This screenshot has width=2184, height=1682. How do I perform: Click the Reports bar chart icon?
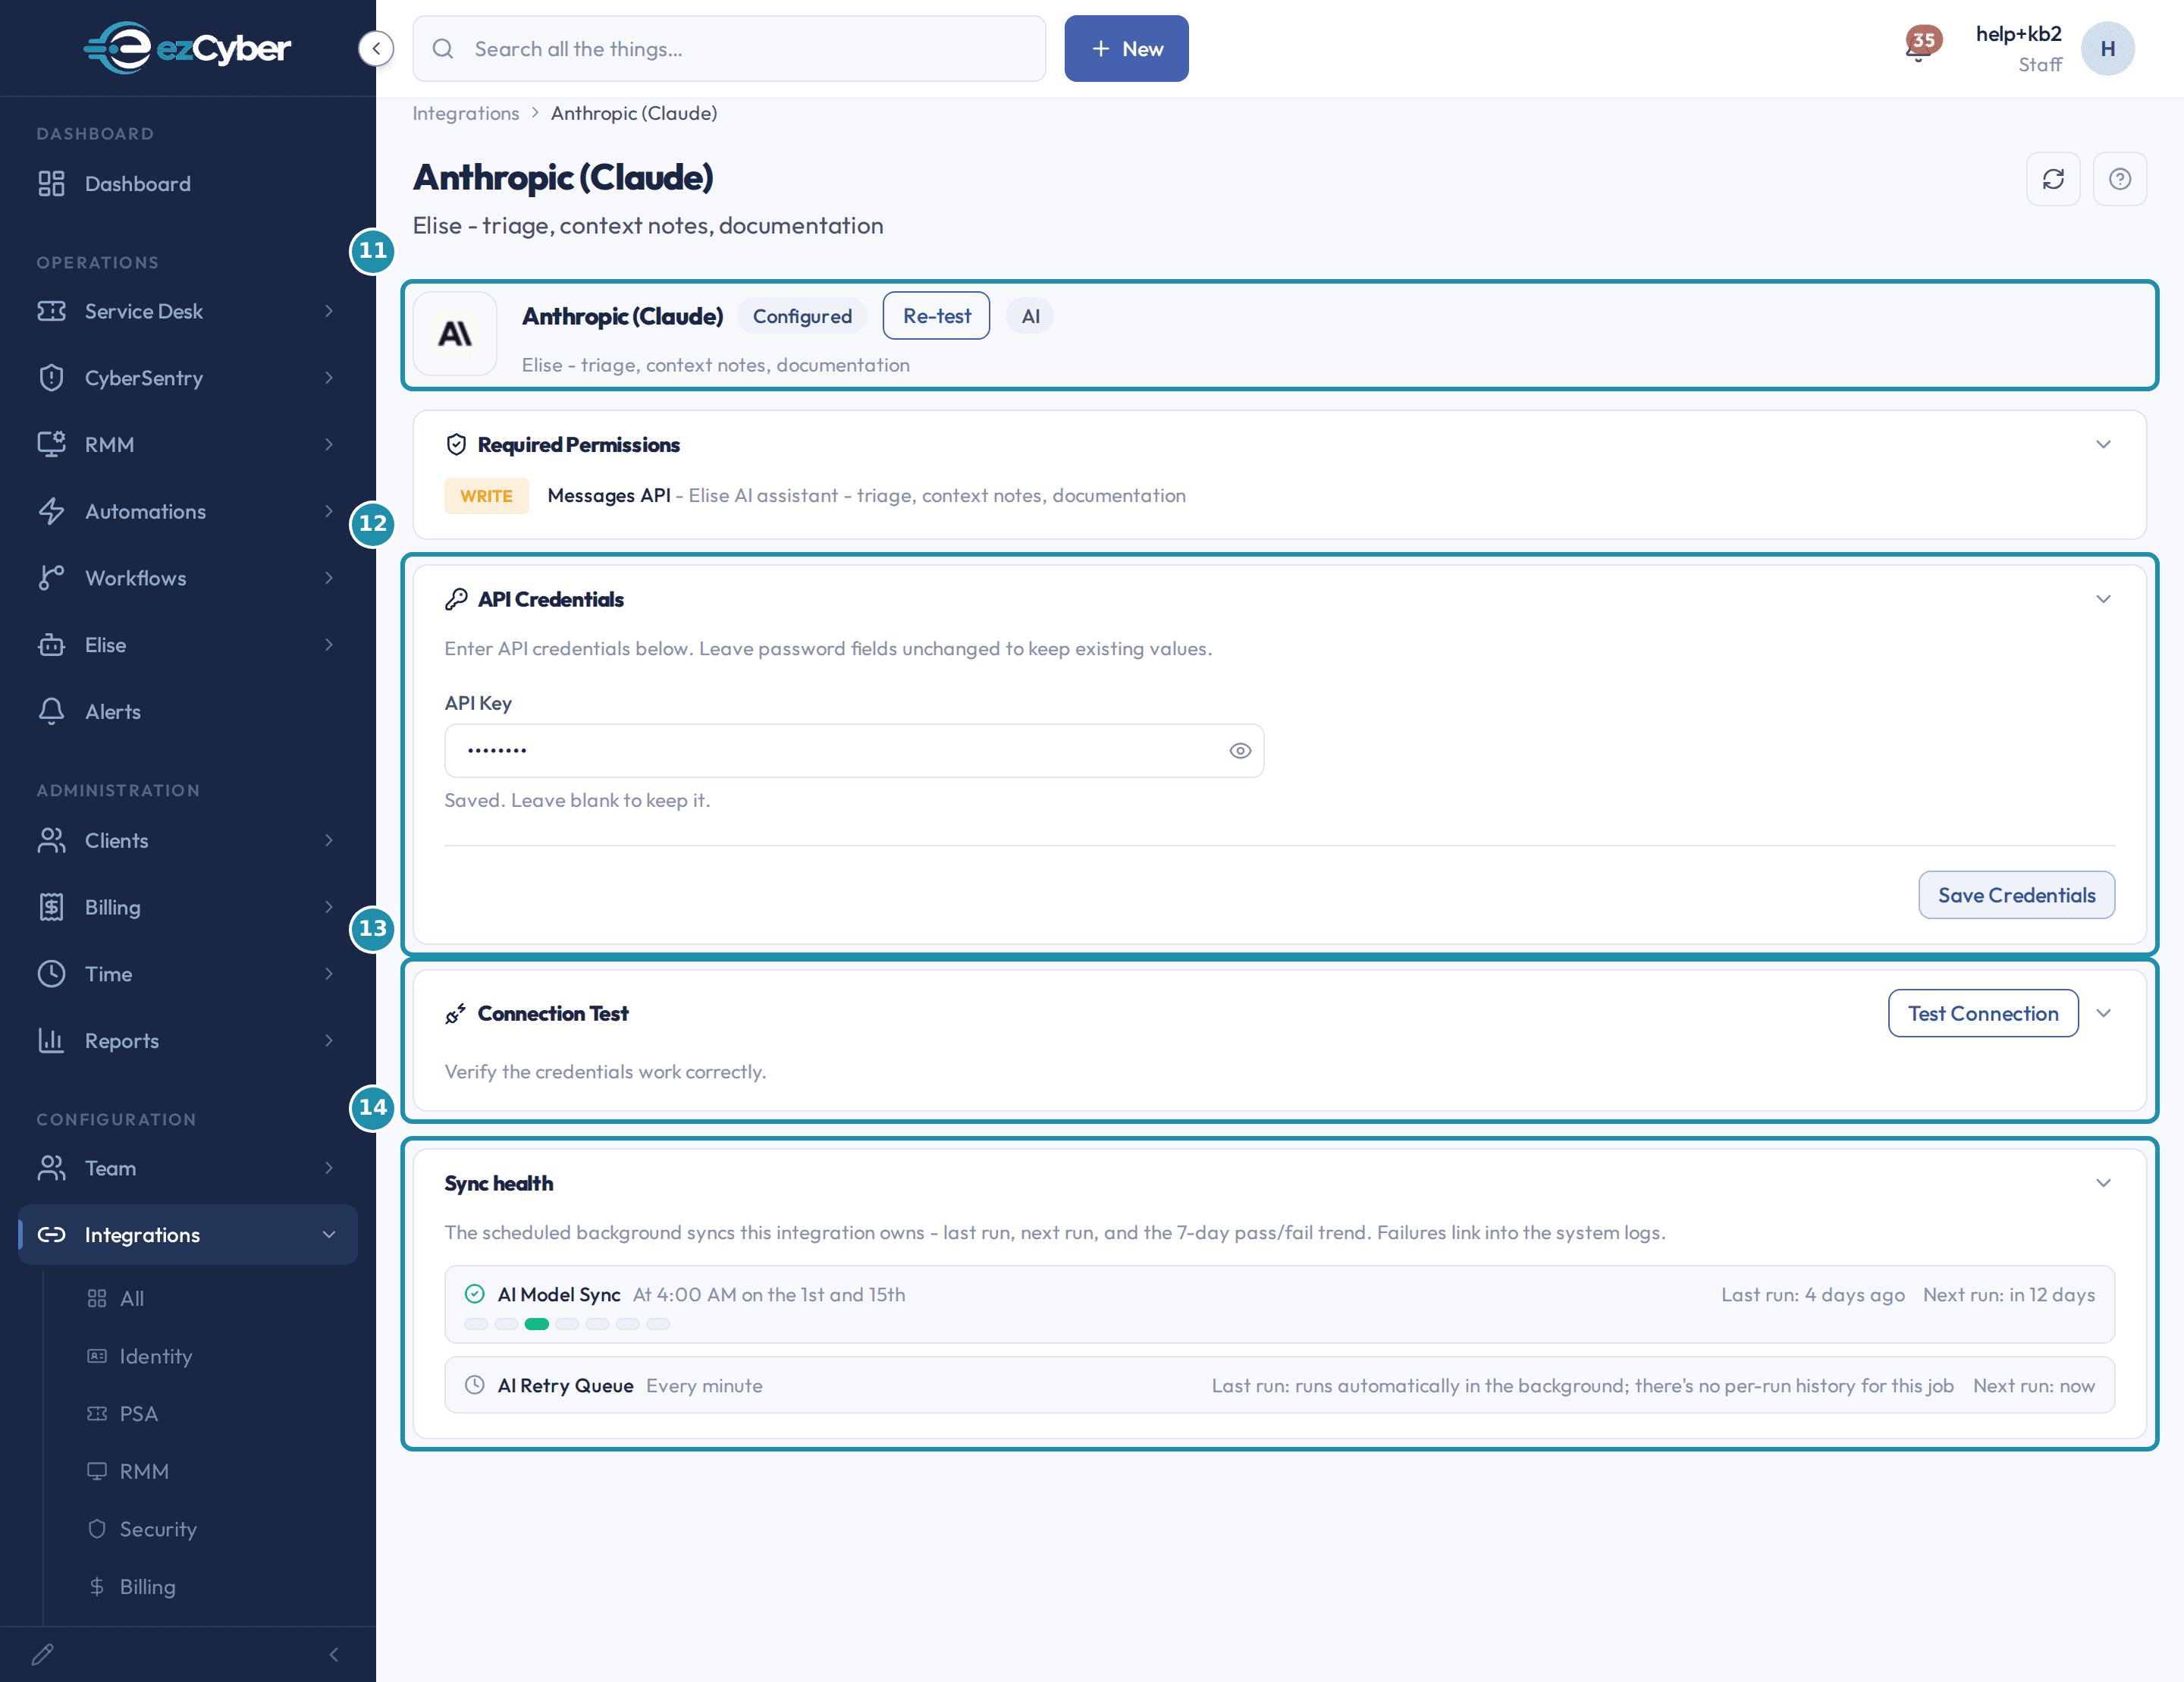51,1040
